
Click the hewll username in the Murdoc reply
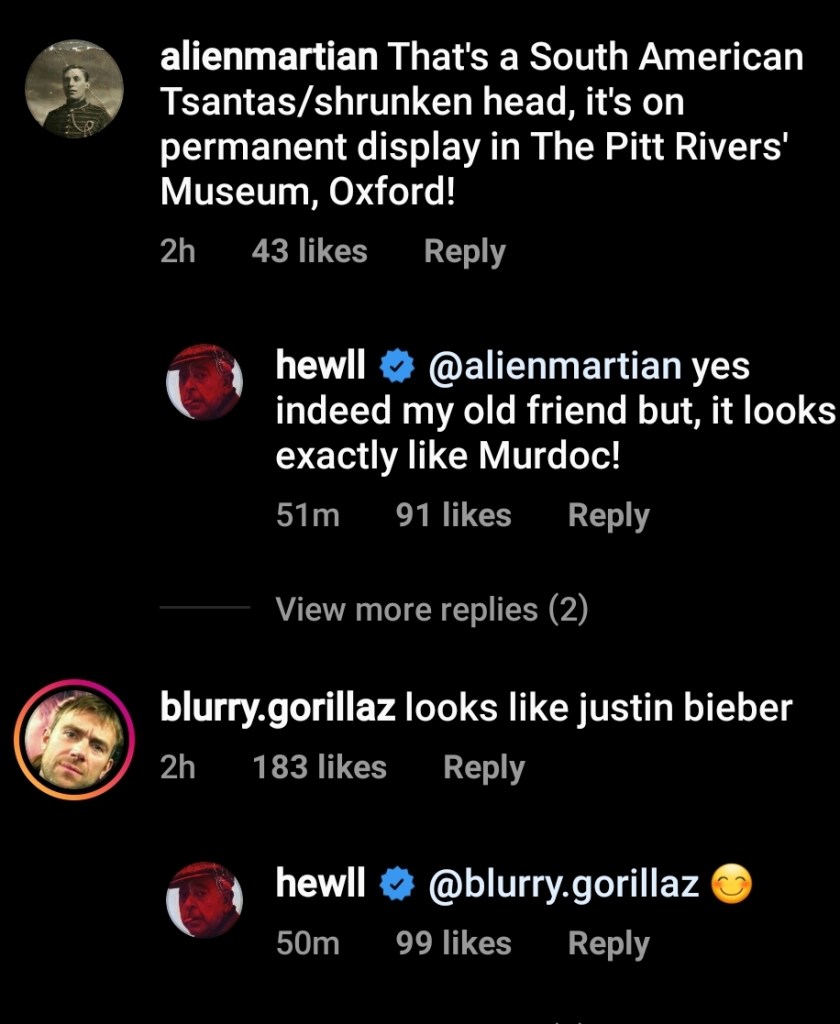(x=320, y=368)
